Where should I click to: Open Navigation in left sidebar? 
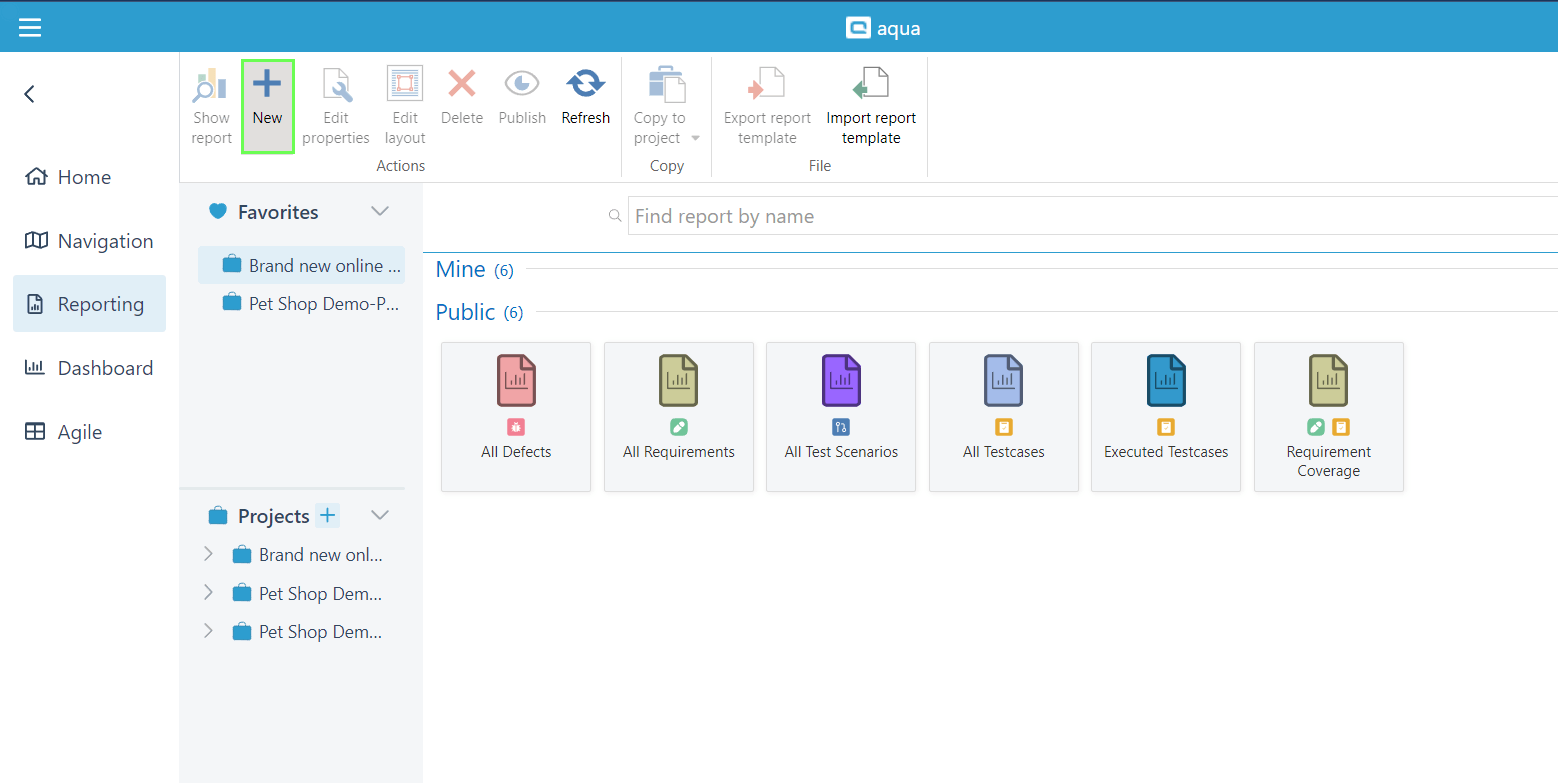pyautogui.click(x=105, y=241)
